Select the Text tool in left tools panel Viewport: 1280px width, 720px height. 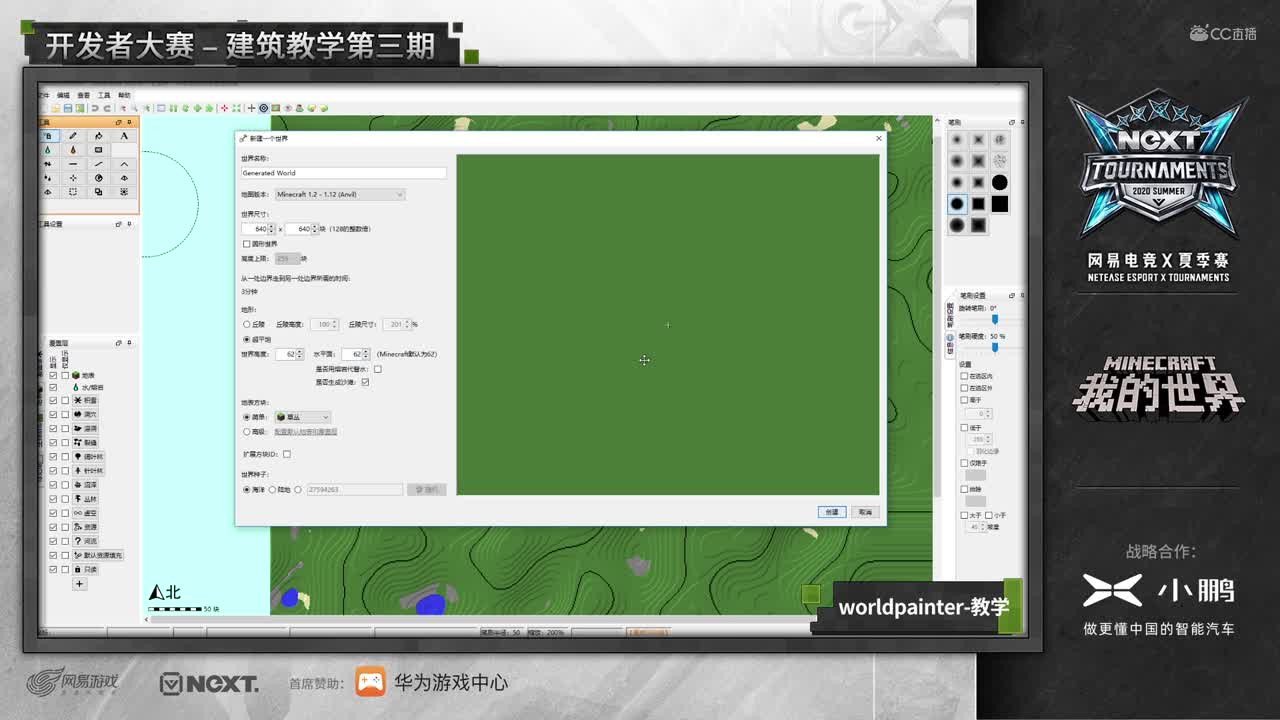124,136
